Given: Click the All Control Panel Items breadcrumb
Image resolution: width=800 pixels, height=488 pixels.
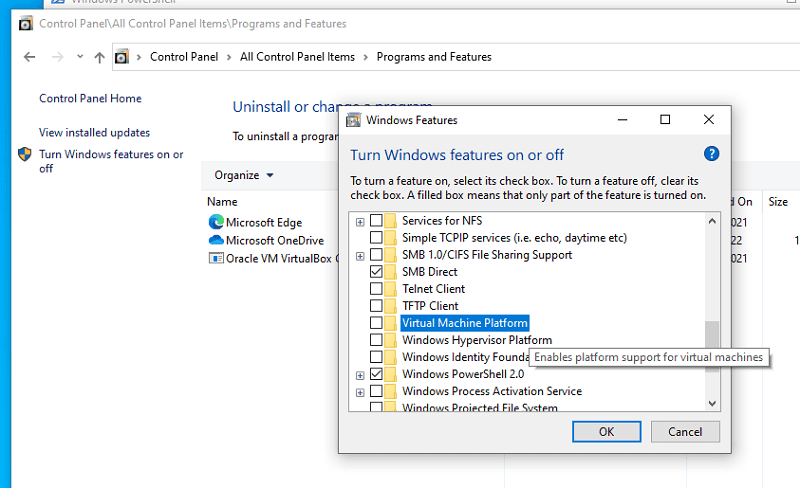Looking at the screenshot, I should 297,57.
